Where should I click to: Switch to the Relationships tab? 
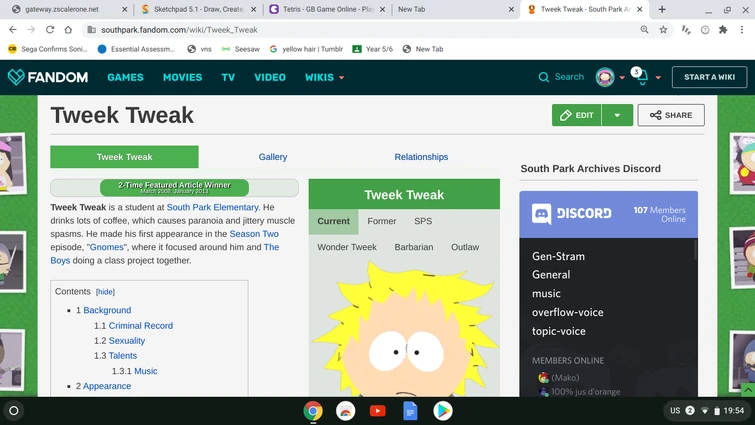pyautogui.click(x=421, y=157)
